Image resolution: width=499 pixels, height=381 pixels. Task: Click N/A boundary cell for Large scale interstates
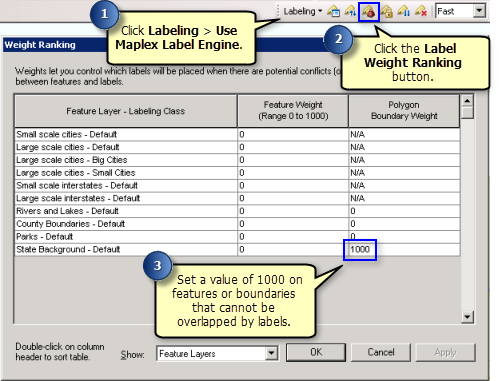coord(404,198)
